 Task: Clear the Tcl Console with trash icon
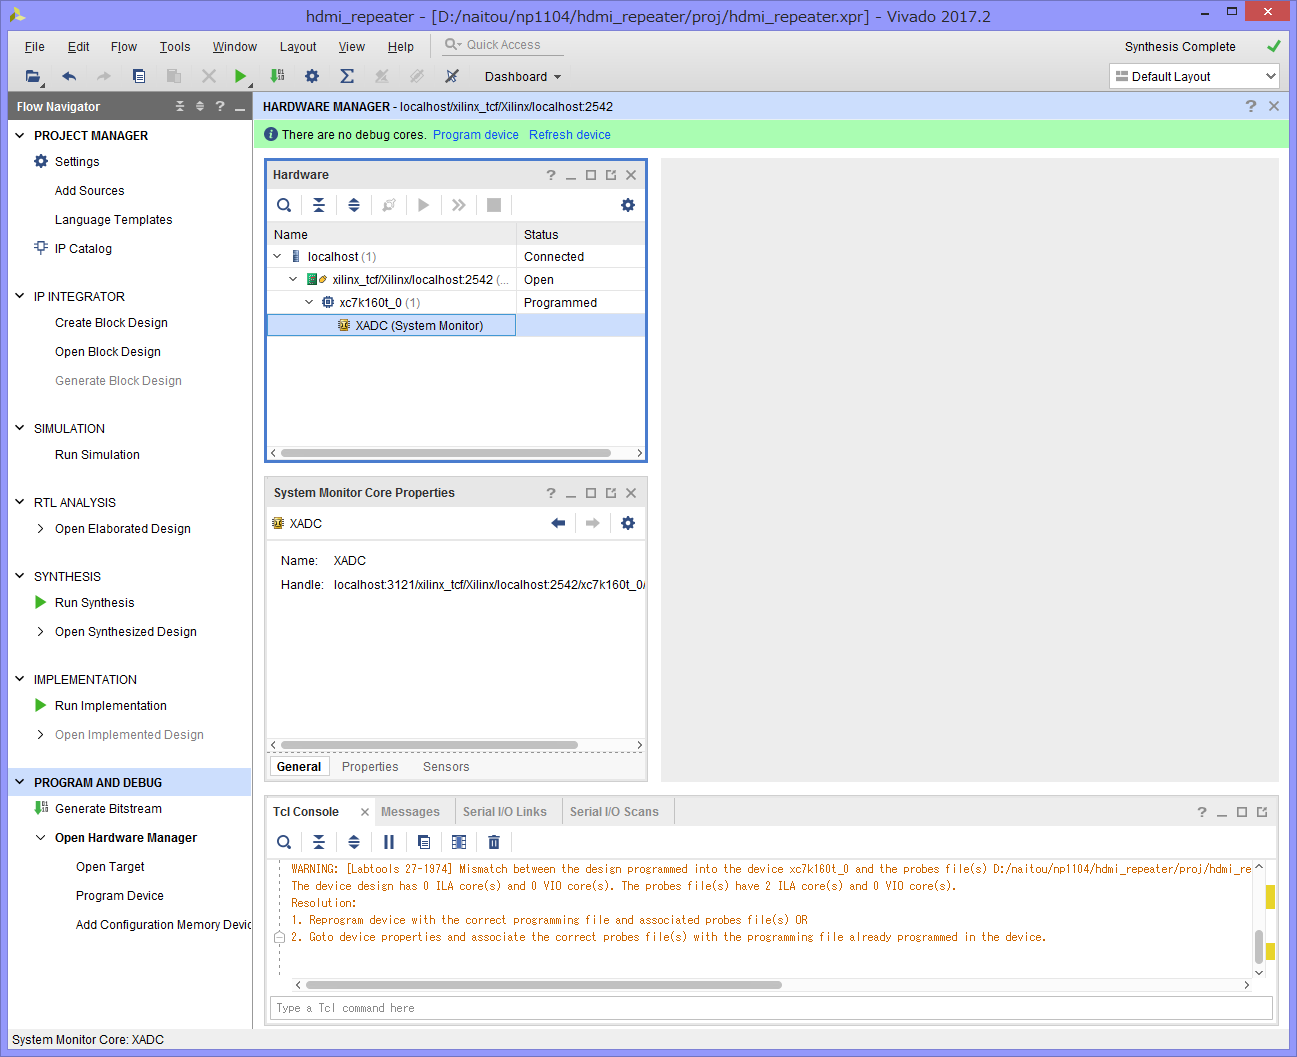493,842
